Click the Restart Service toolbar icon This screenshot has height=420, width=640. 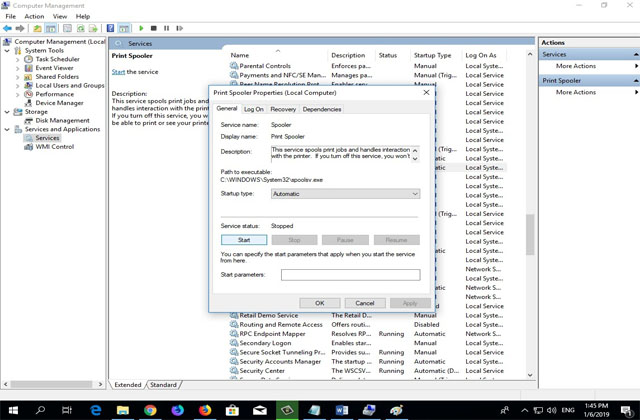click(x=179, y=28)
